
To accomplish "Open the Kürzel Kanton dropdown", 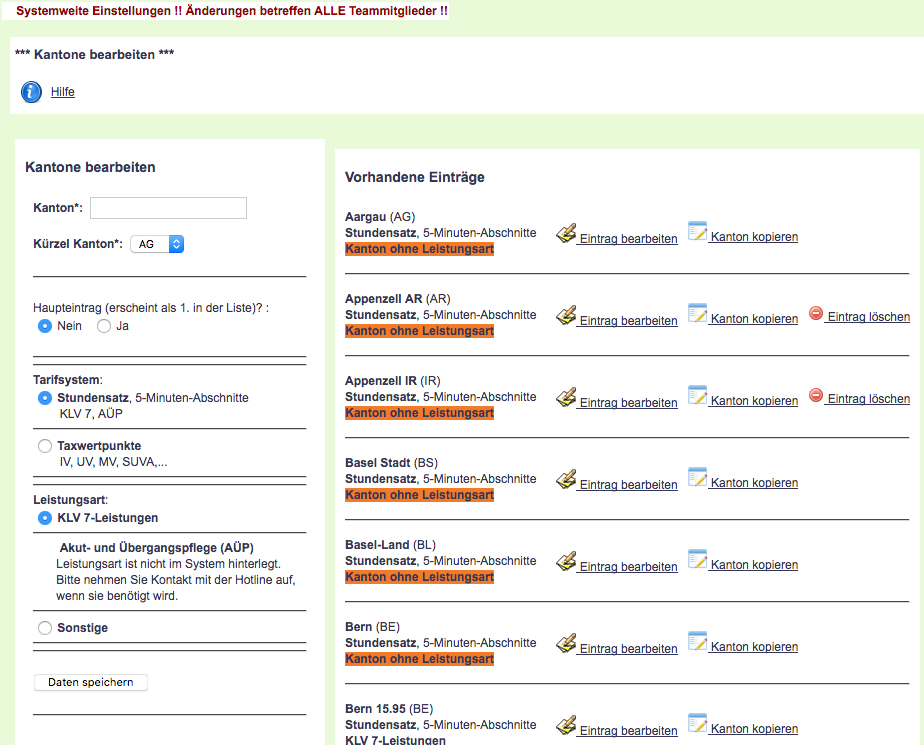I will tap(157, 244).
